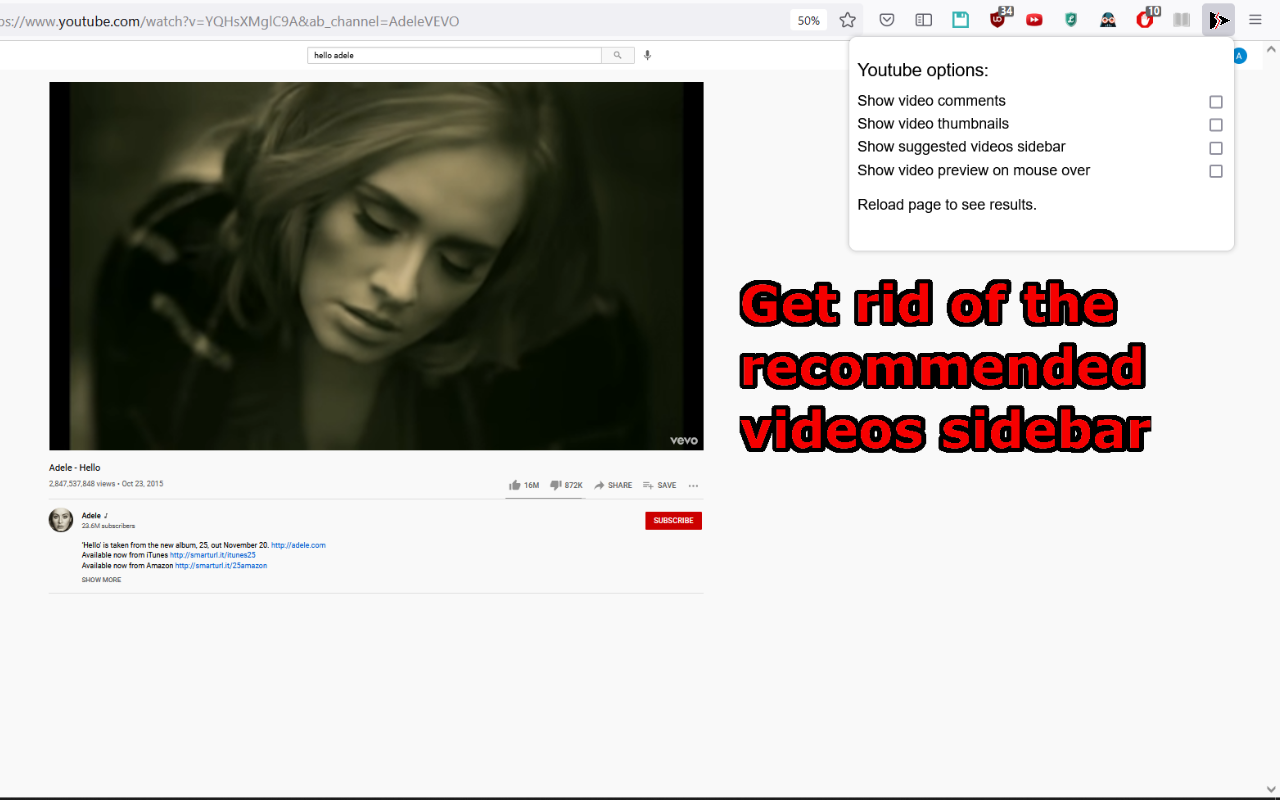Expand SHOW MORE in the video description

pyautogui.click(x=101, y=579)
